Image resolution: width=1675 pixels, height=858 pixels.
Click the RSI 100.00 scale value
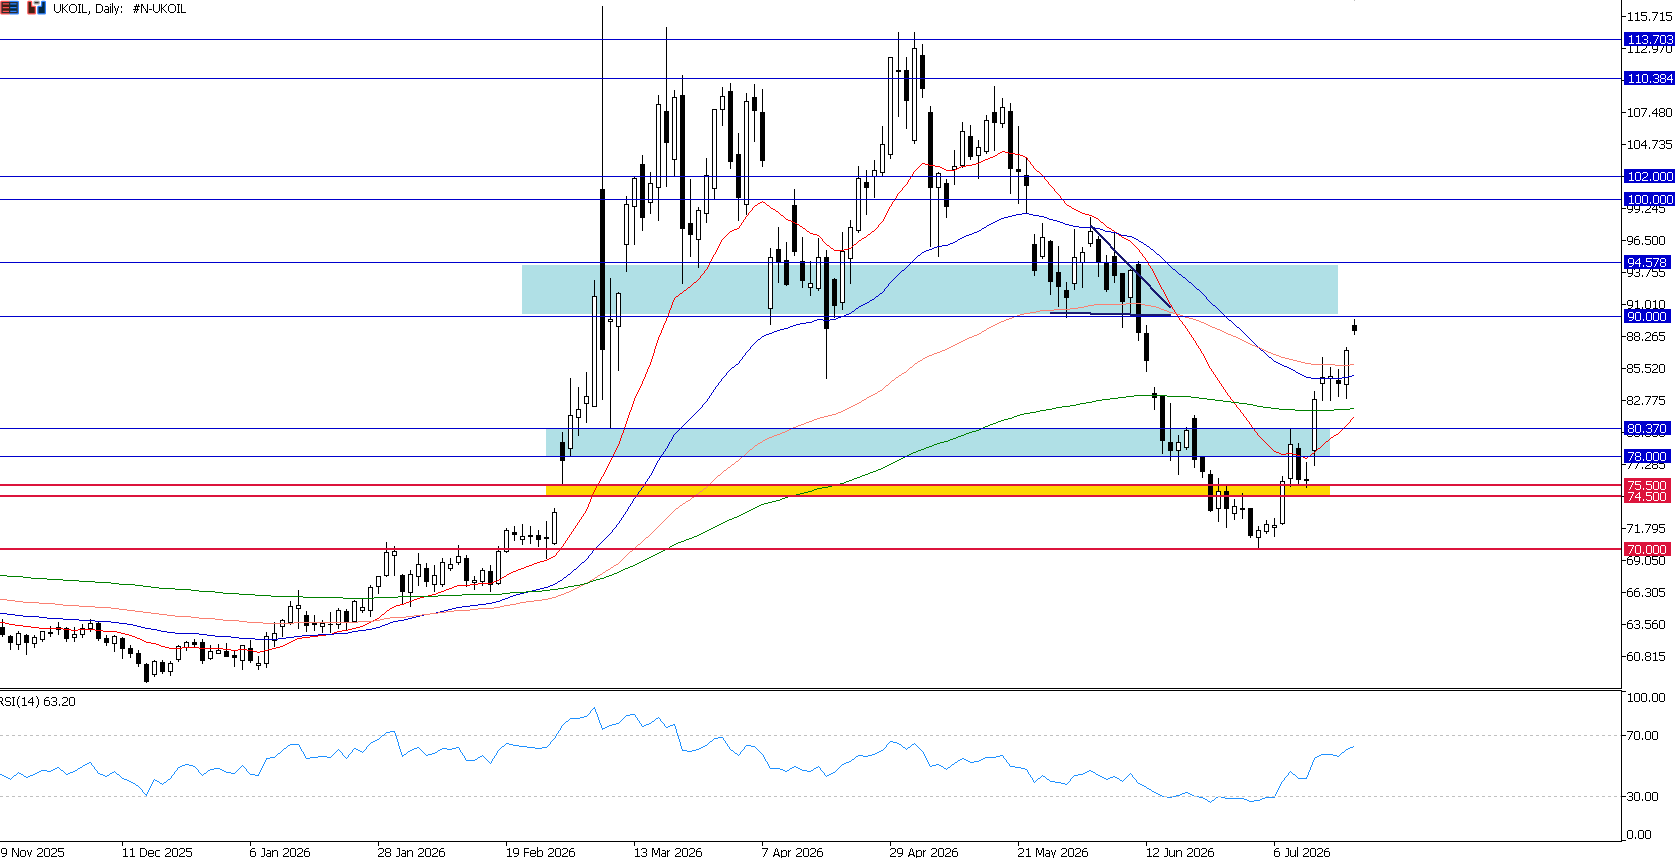[1646, 698]
